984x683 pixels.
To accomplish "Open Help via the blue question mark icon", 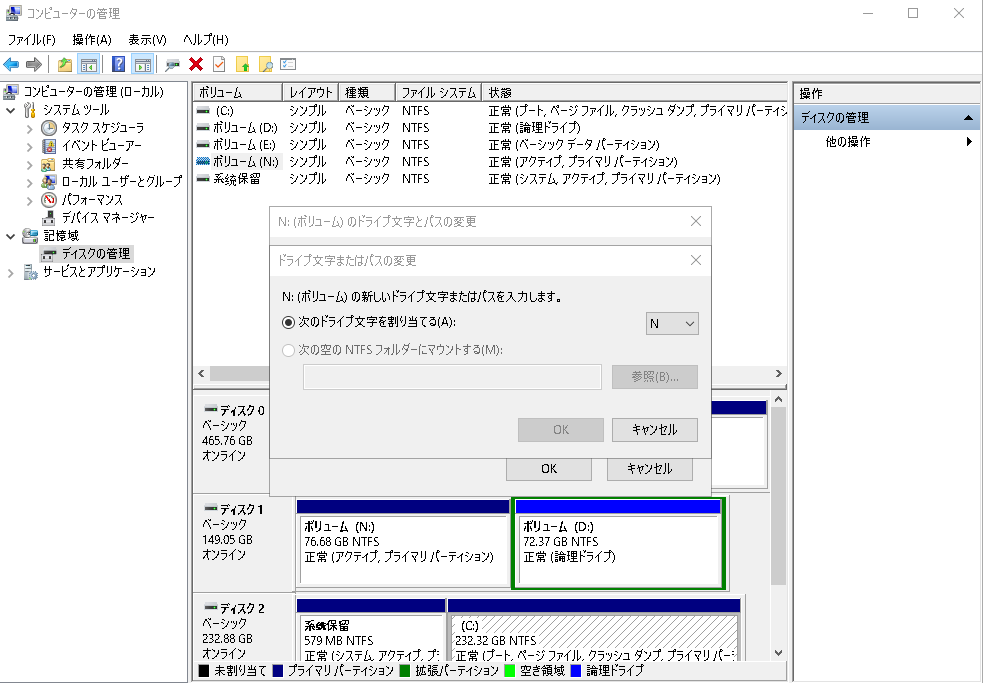I will click(119, 64).
